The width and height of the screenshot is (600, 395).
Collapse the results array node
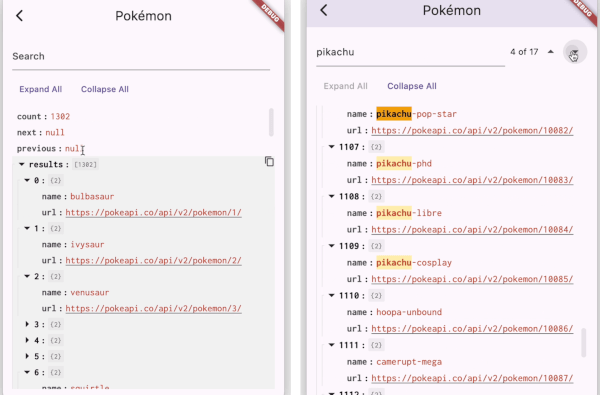22,165
